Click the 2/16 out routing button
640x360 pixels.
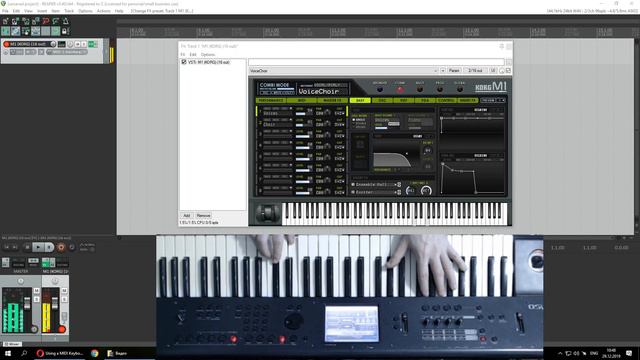click(x=475, y=71)
